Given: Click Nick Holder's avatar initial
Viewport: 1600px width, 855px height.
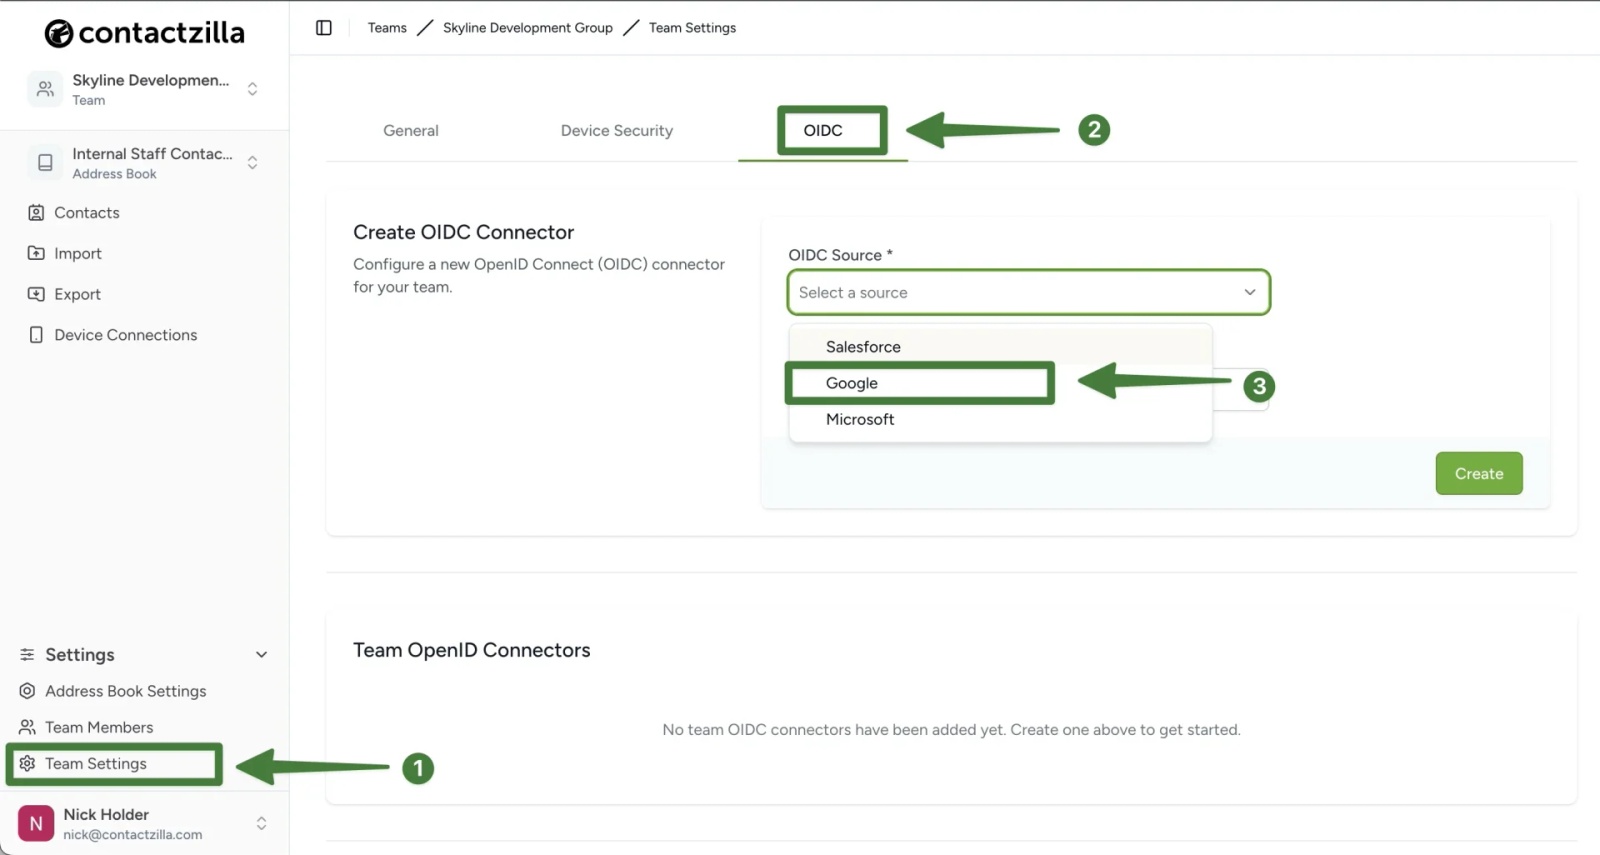Looking at the screenshot, I should [x=36, y=823].
